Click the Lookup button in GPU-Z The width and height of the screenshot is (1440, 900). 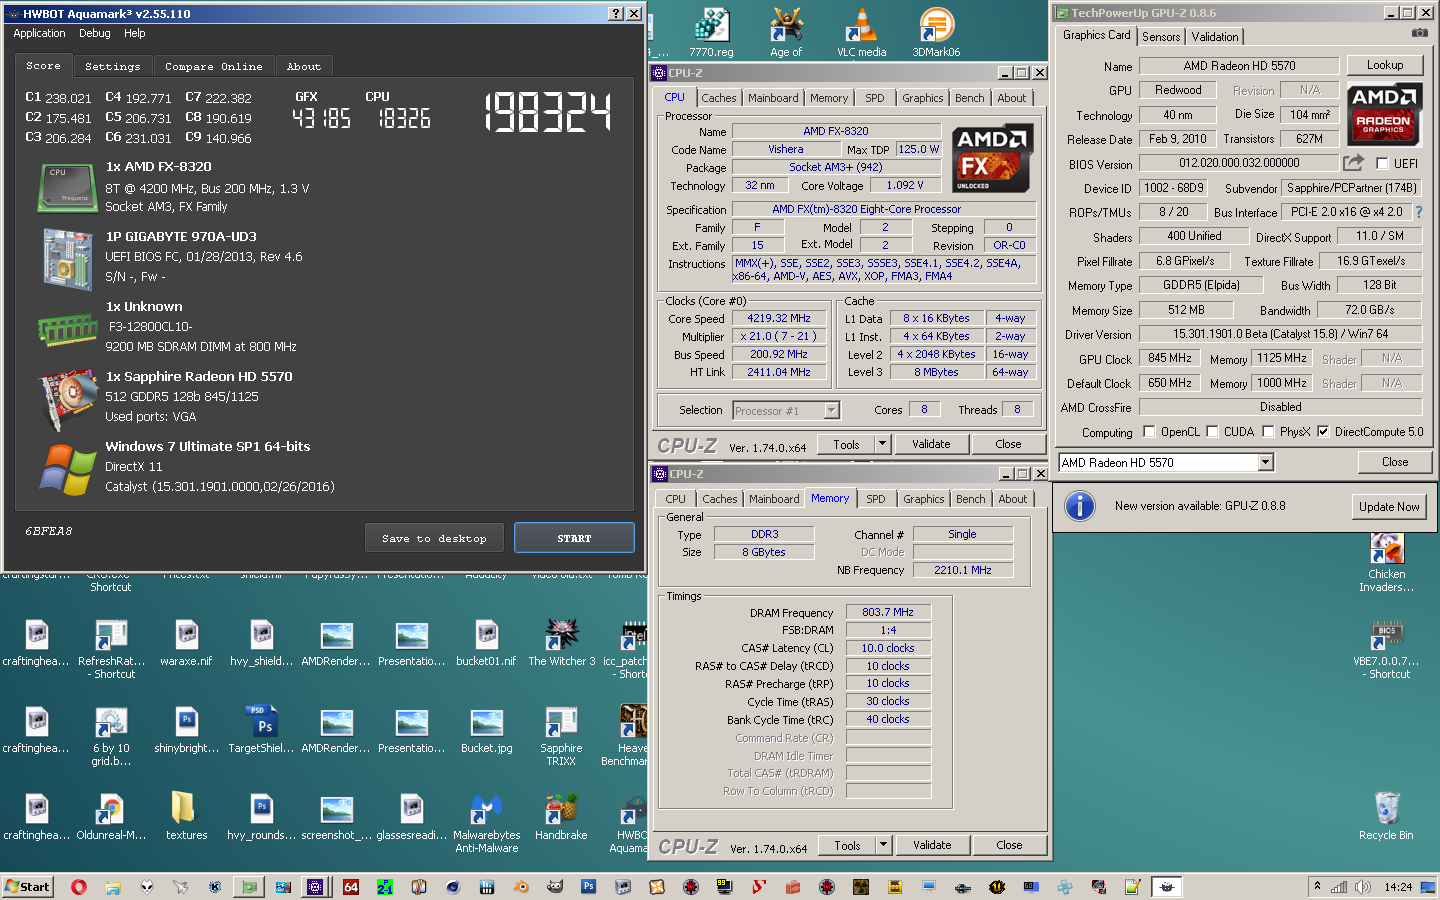click(x=1385, y=65)
